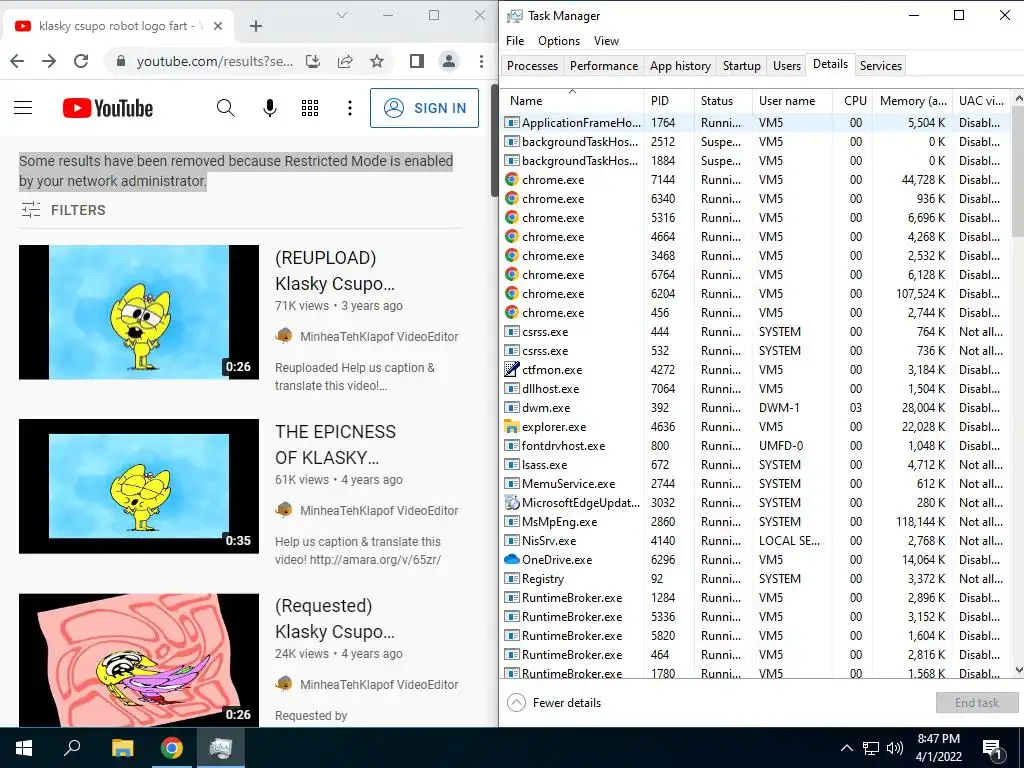Image resolution: width=1024 pixels, height=768 pixels.
Task: Close the klasky csupo Chrome tab
Action: point(218,26)
